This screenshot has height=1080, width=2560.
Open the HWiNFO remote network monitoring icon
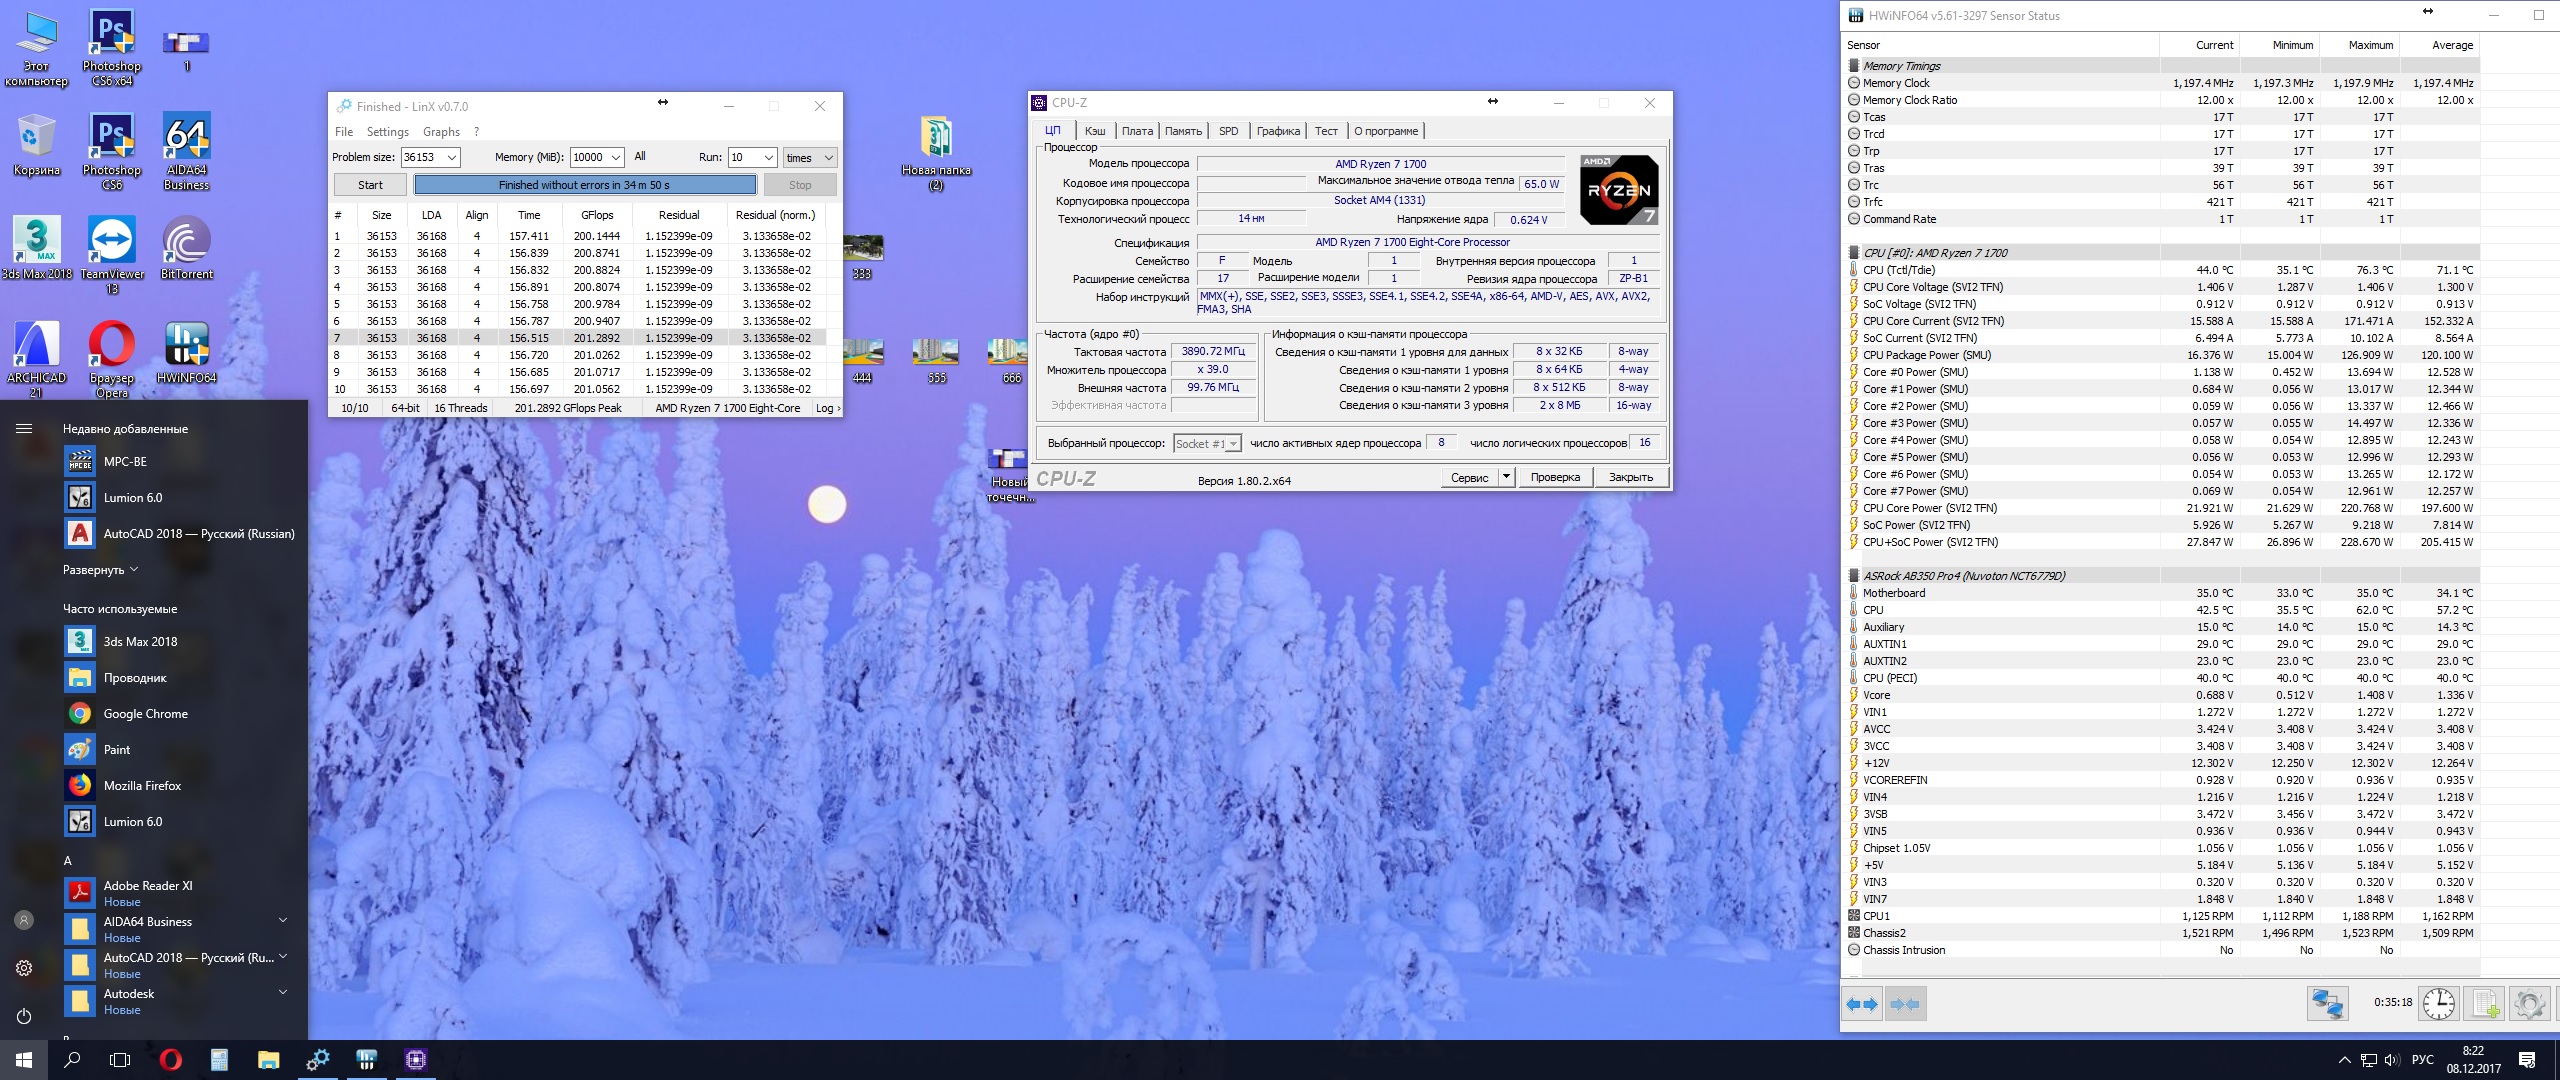coord(2327,1003)
